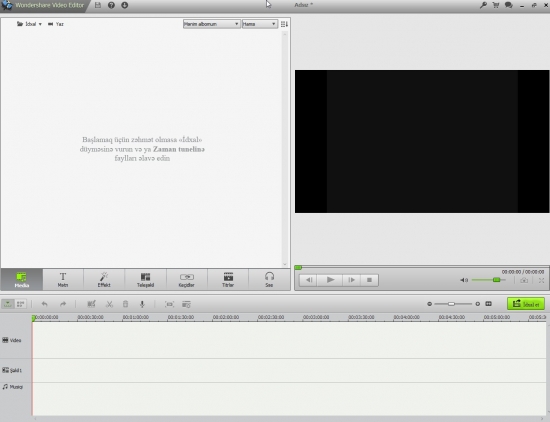The height and width of the screenshot is (422, 550).
Task: Click the save project icon in title bar
Action: tap(98, 5)
